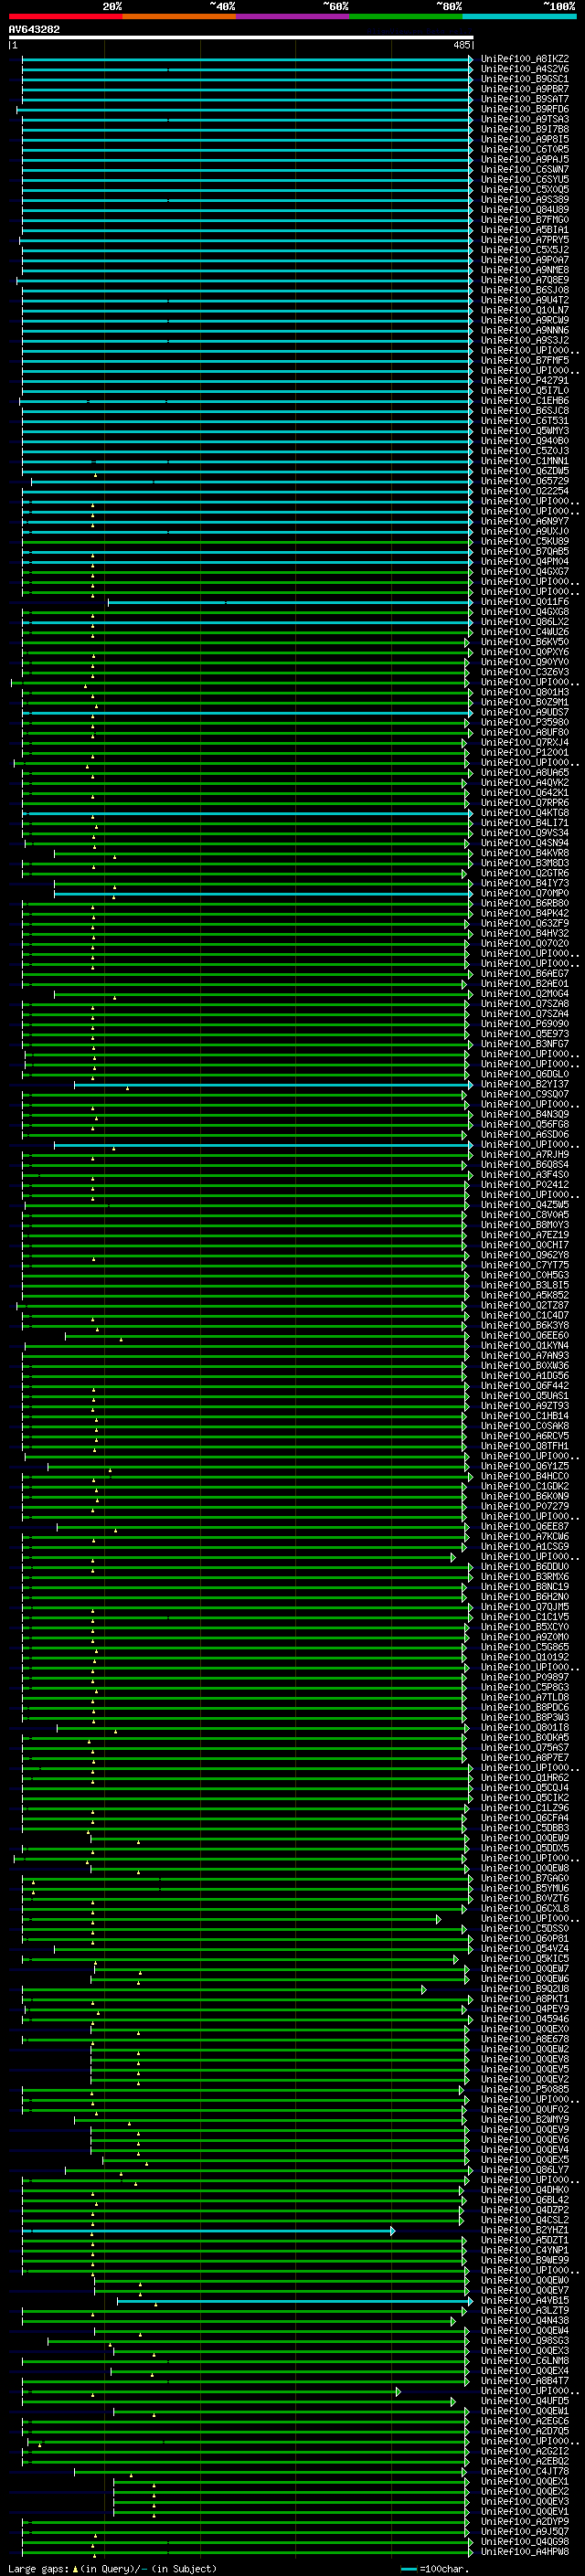Select the label UniRef100_B7FMF5
This screenshot has height=2576, width=585.
pyautogui.click(x=525, y=360)
